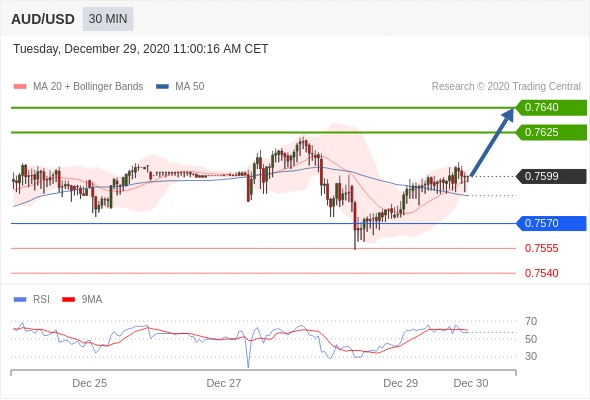
Task: Click the MA 50 blue legend swatch
Action: [x=162, y=87]
